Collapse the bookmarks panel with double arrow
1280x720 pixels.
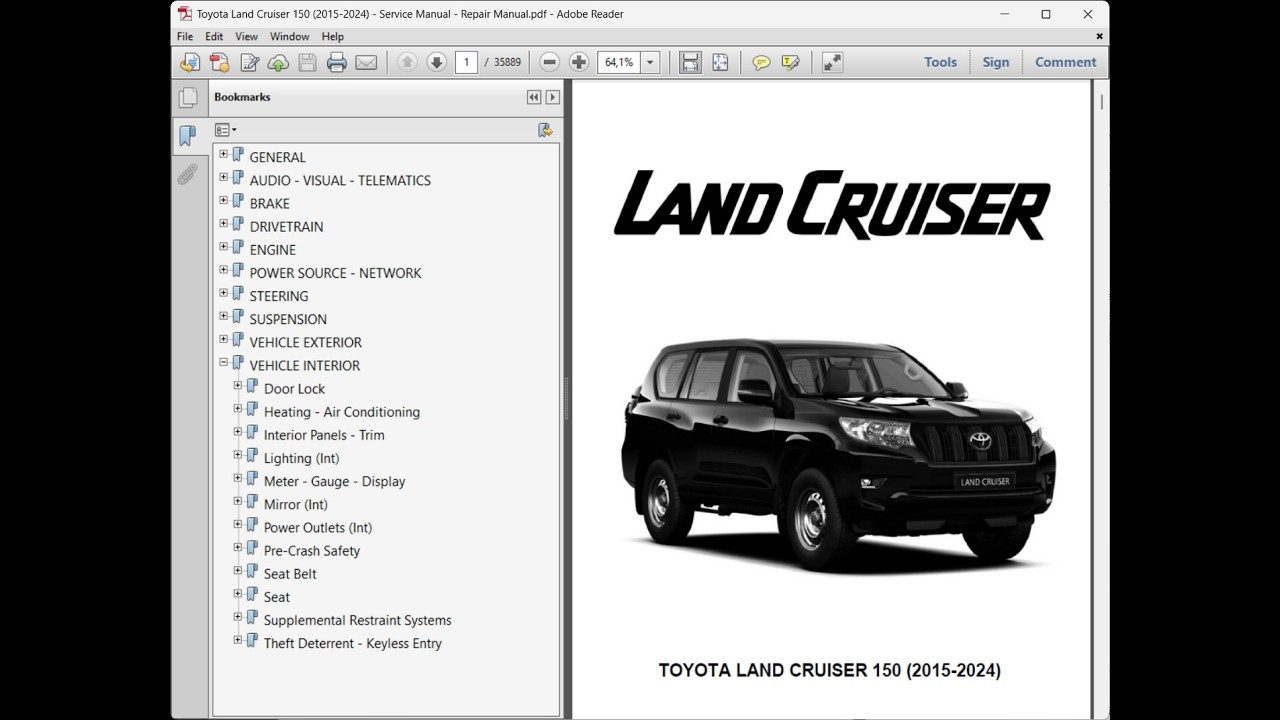pos(534,97)
